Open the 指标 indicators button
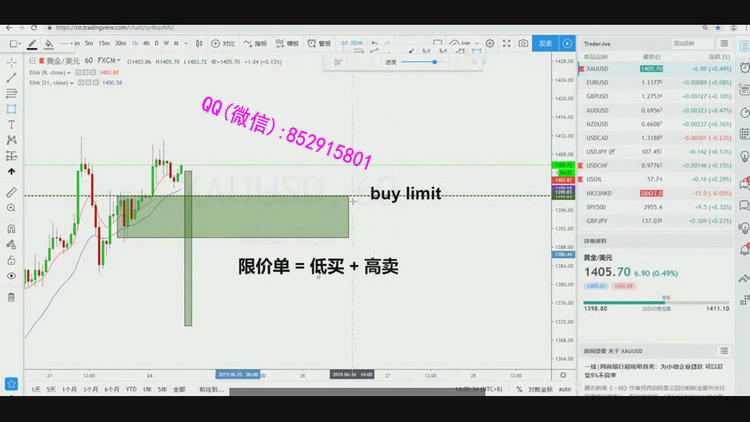750x422 pixels. (257, 44)
